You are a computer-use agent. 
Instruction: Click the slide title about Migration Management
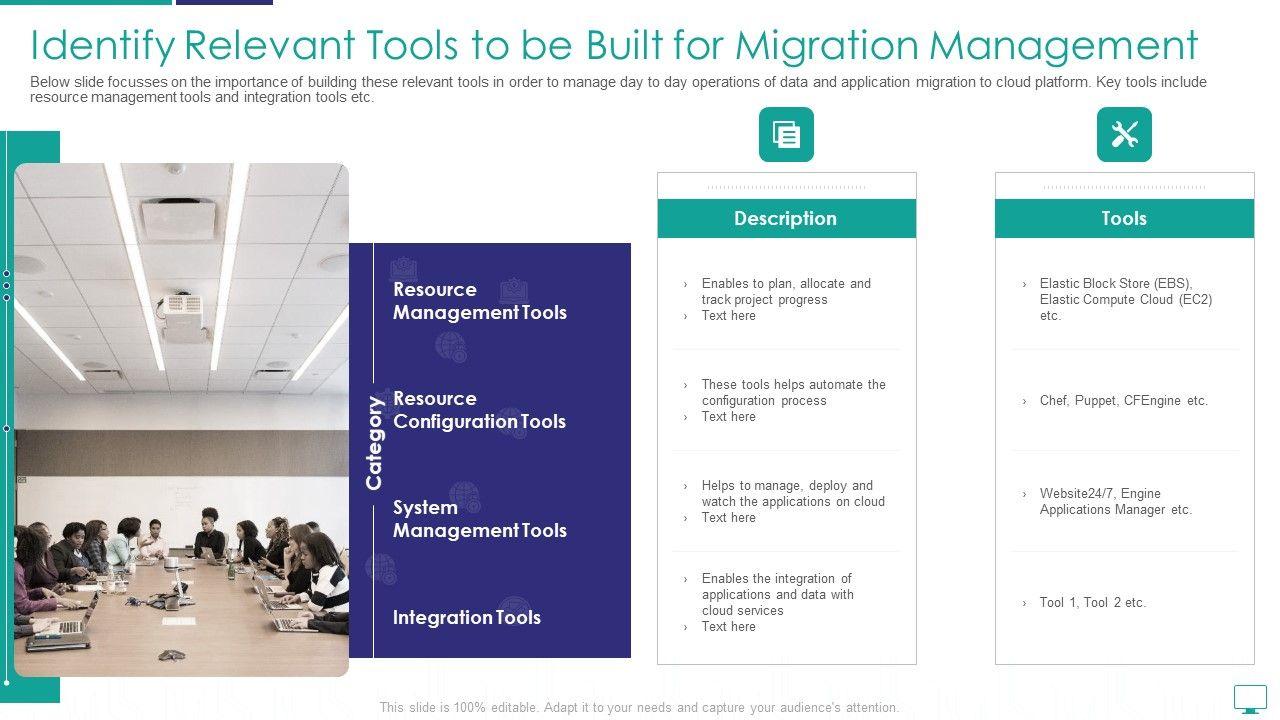pyautogui.click(x=614, y=45)
